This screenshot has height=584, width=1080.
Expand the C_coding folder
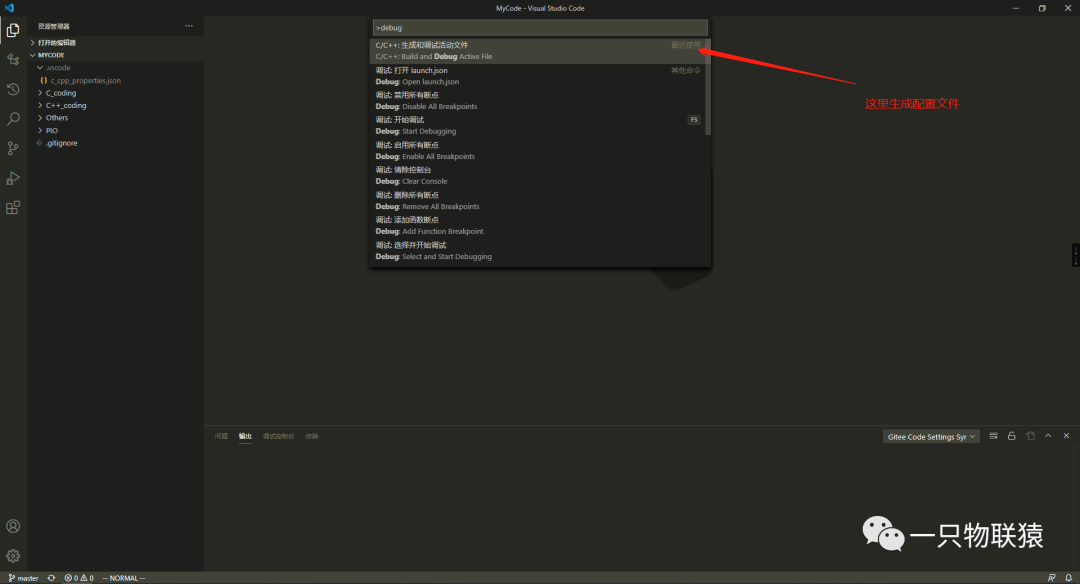(x=61, y=93)
